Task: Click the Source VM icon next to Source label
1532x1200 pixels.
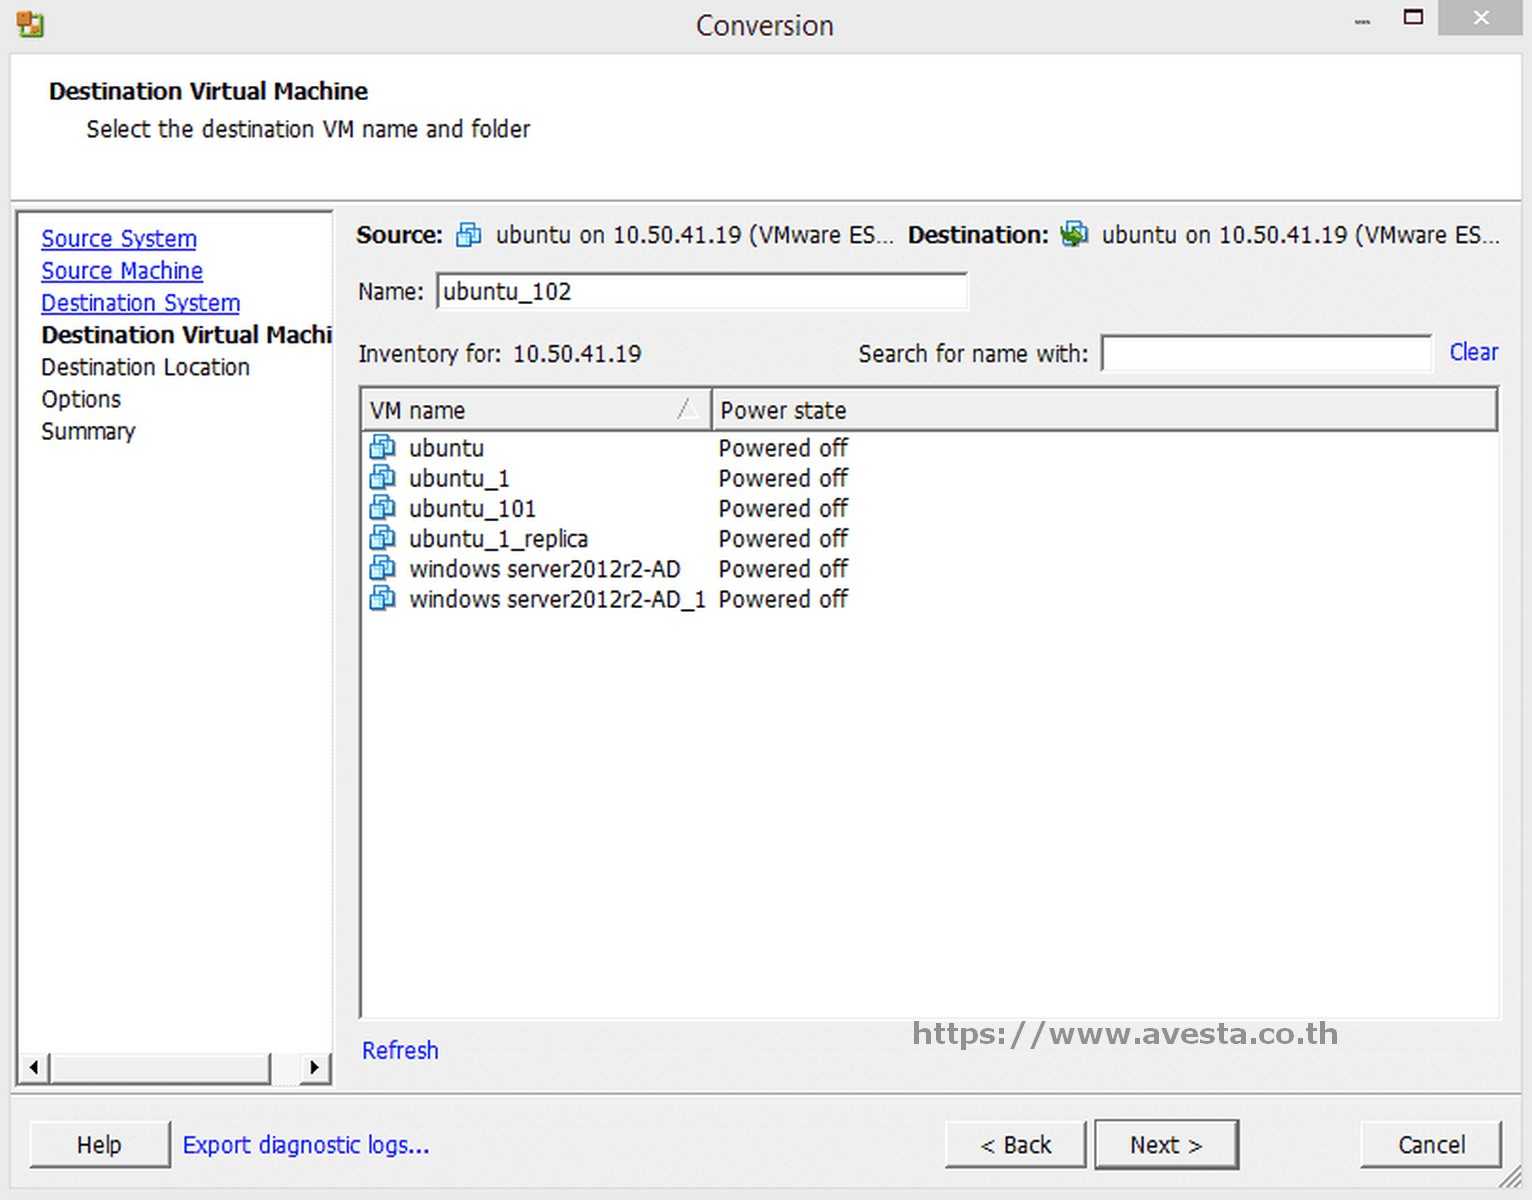Action: point(467,234)
